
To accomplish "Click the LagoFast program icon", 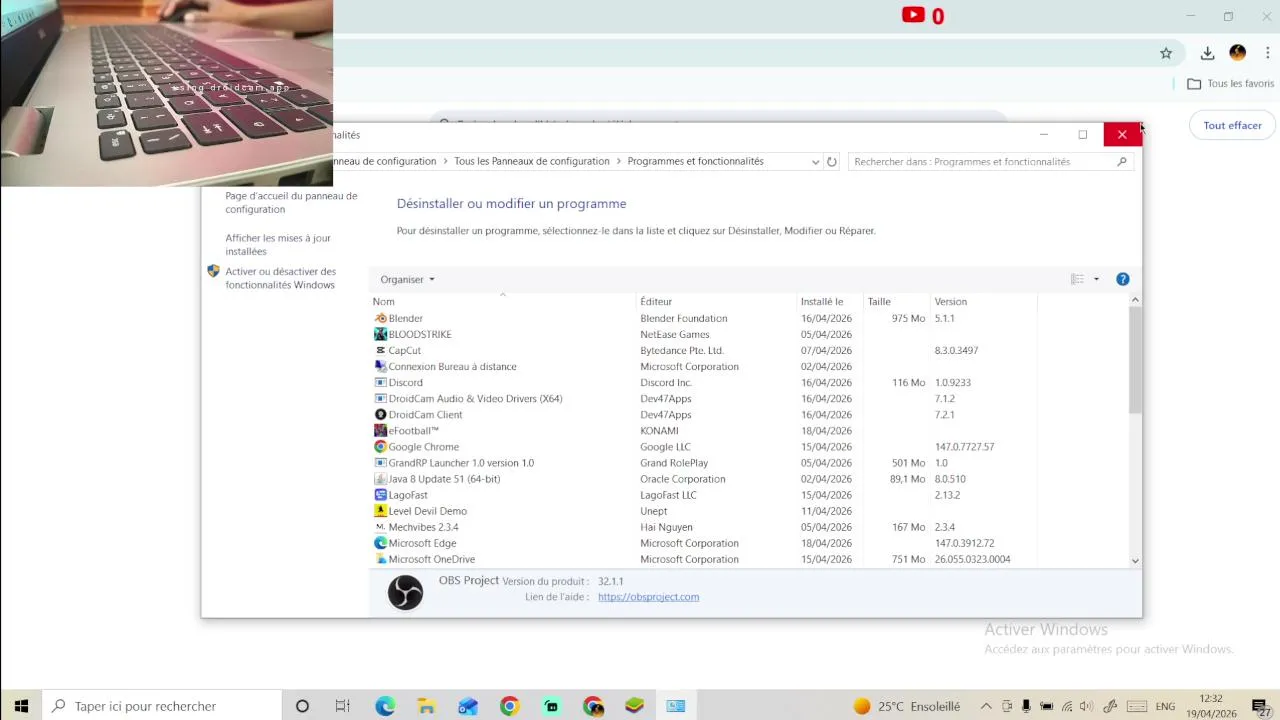I will click(380, 495).
